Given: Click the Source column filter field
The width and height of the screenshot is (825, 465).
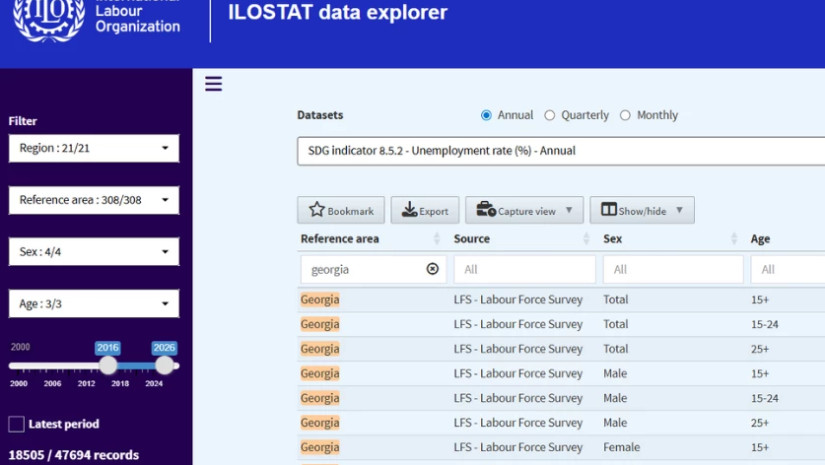Looking at the screenshot, I should [x=524, y=269].
